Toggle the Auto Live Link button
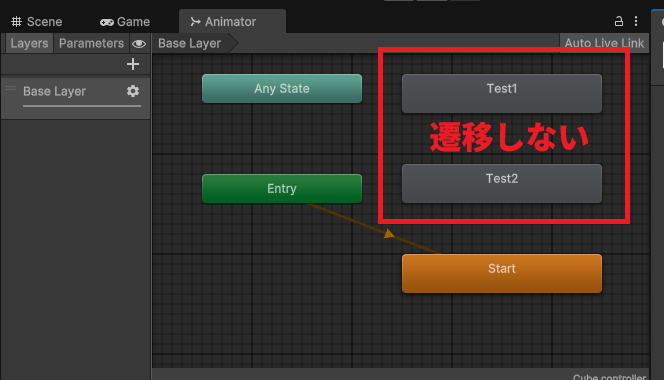664x380 pixels. pyautogui.click(x=604, y=43)
